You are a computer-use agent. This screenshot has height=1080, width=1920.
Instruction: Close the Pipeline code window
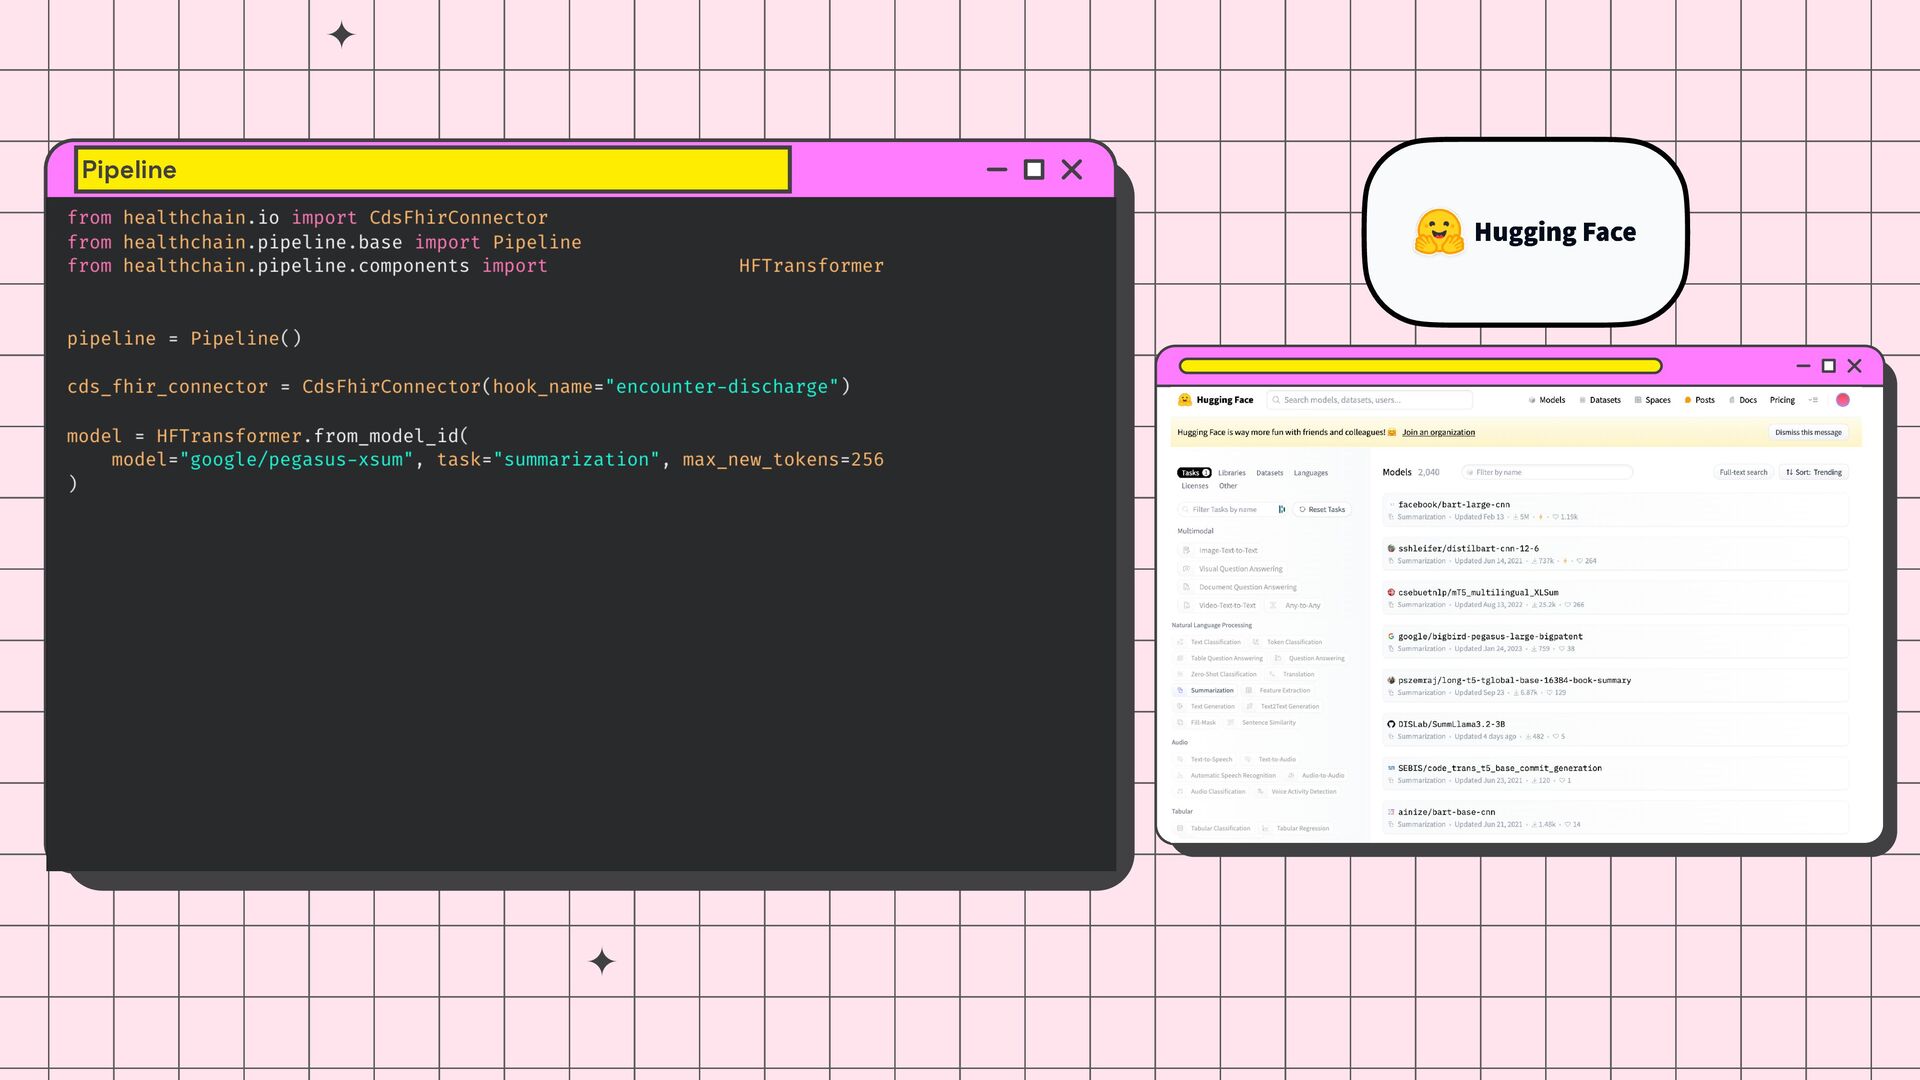(x=1072, y=170)
